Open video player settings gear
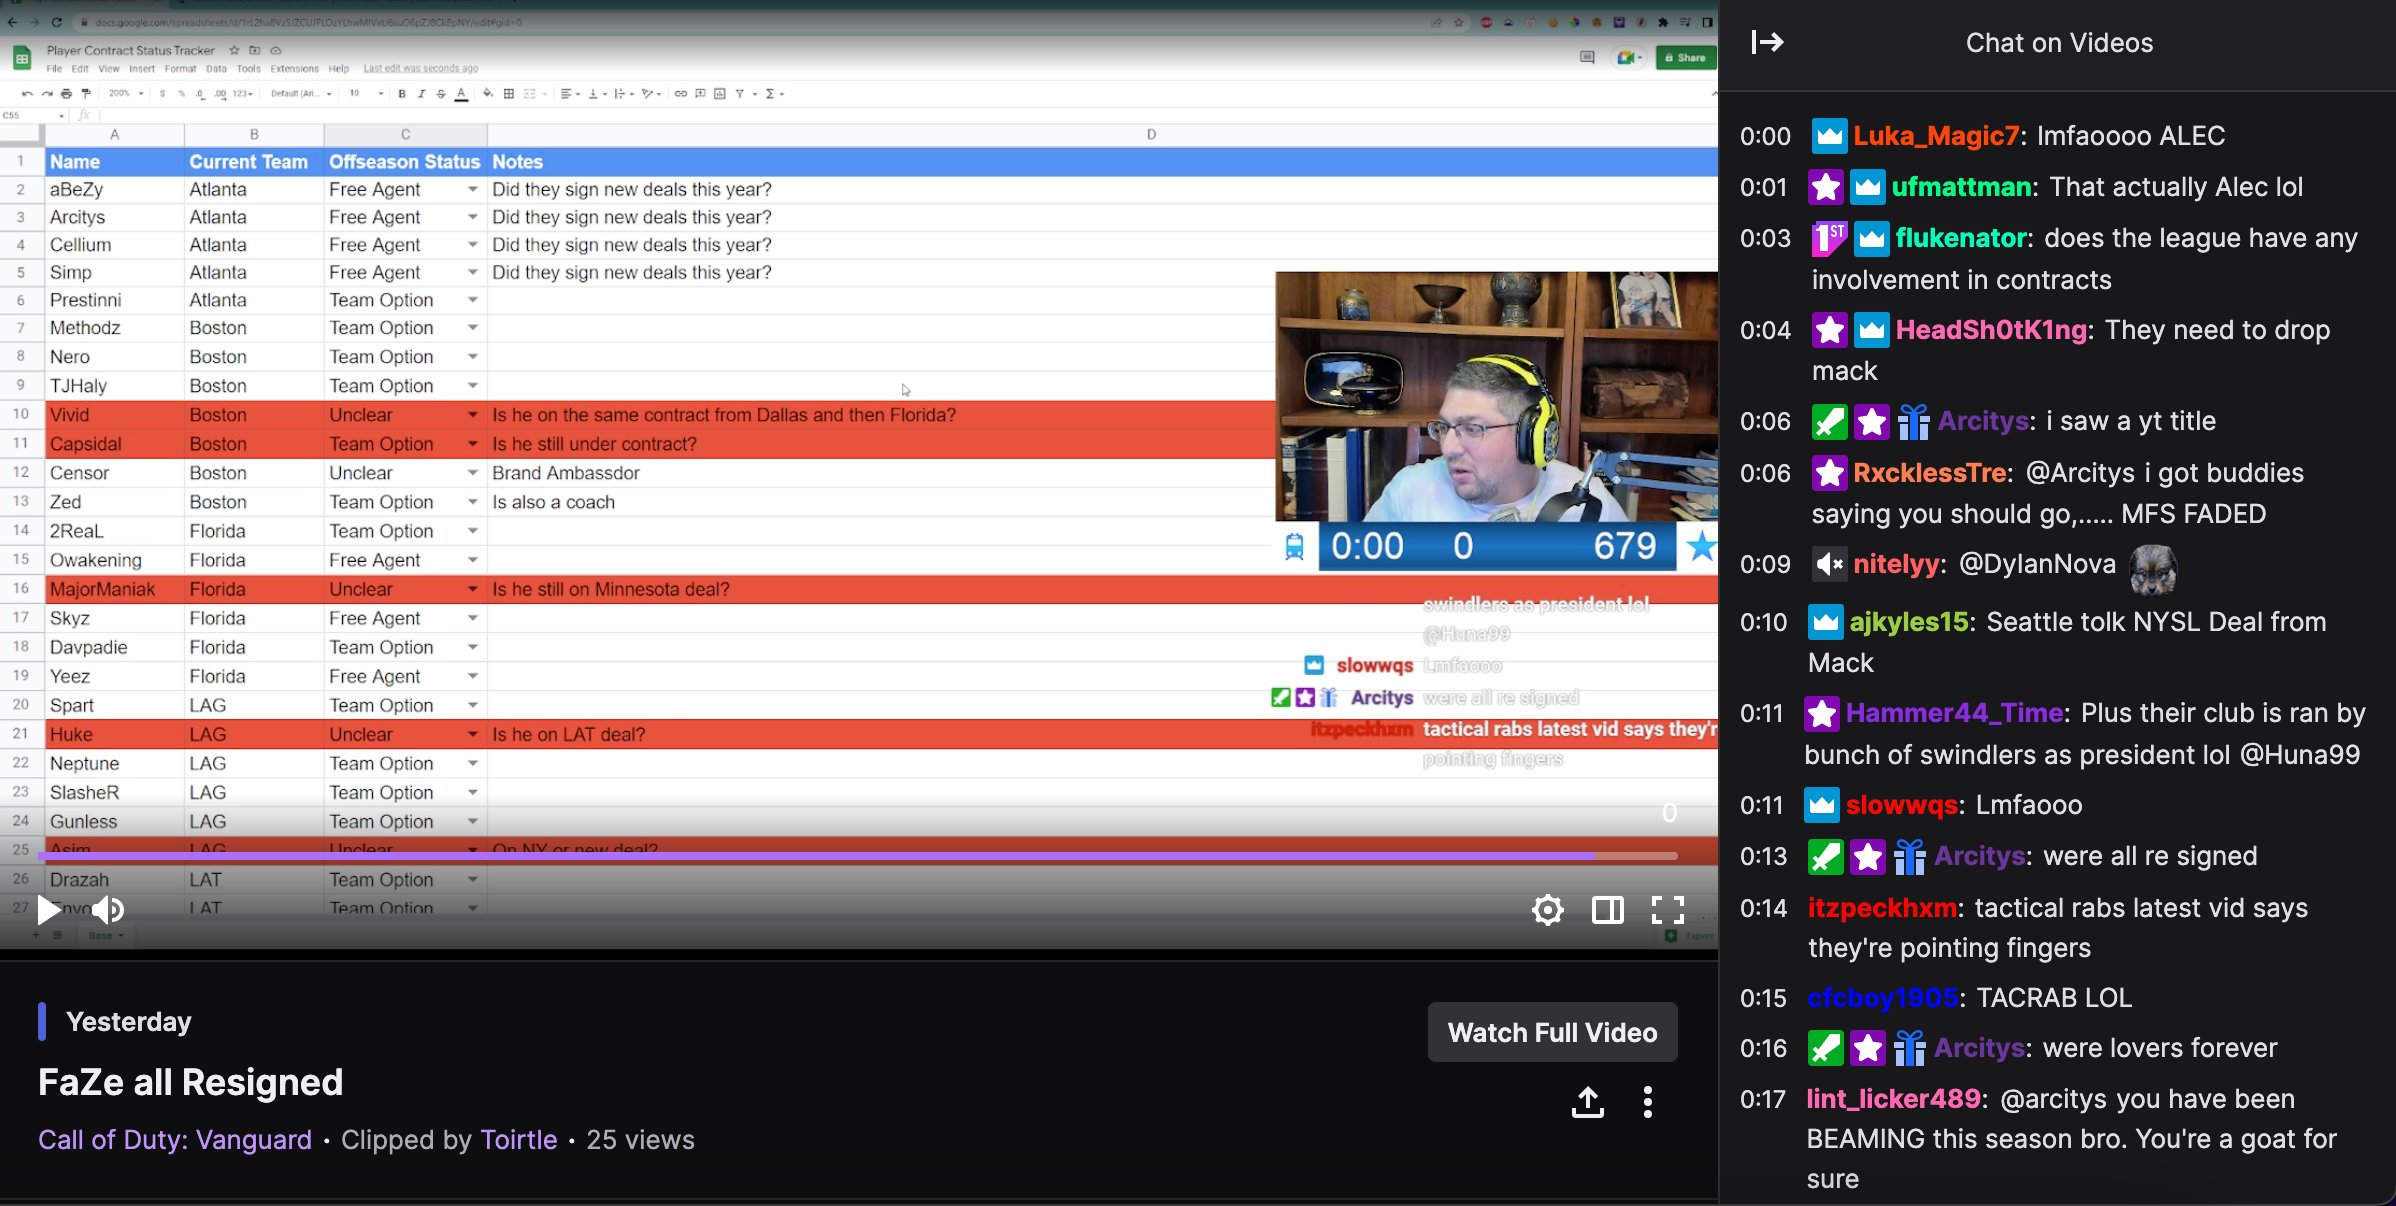 (1547, 910)
